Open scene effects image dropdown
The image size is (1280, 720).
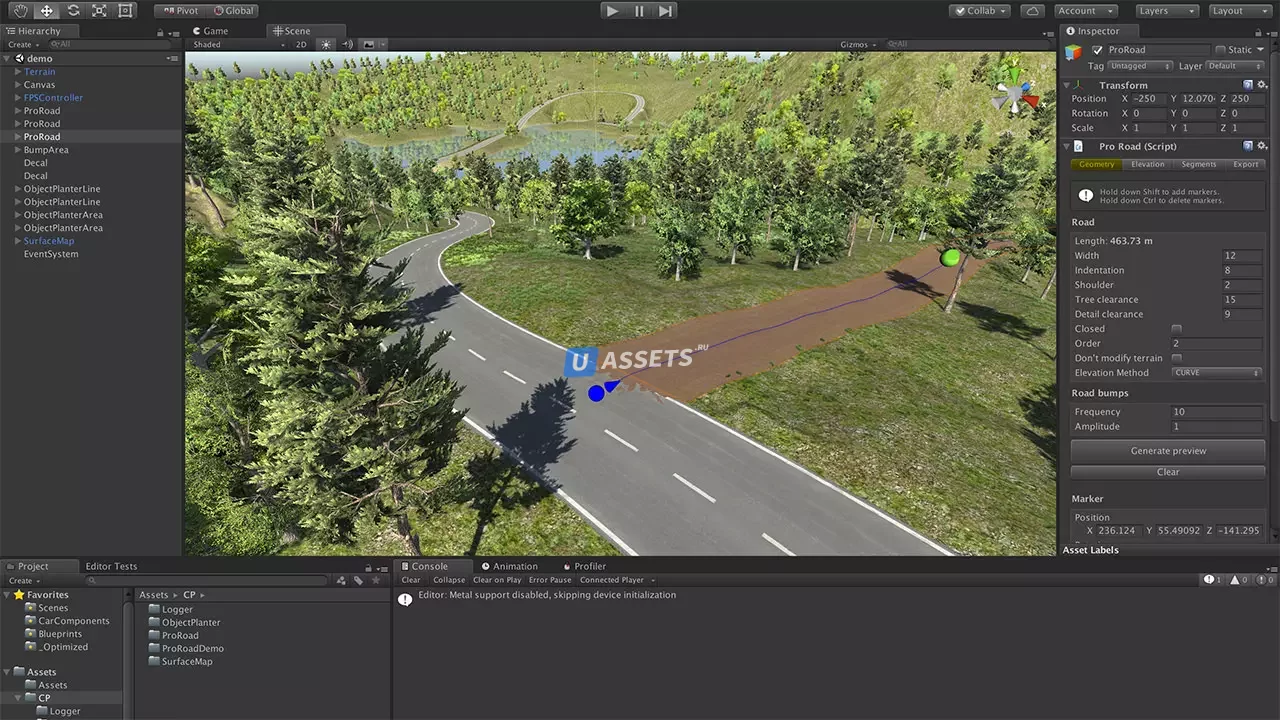(374, 44)
